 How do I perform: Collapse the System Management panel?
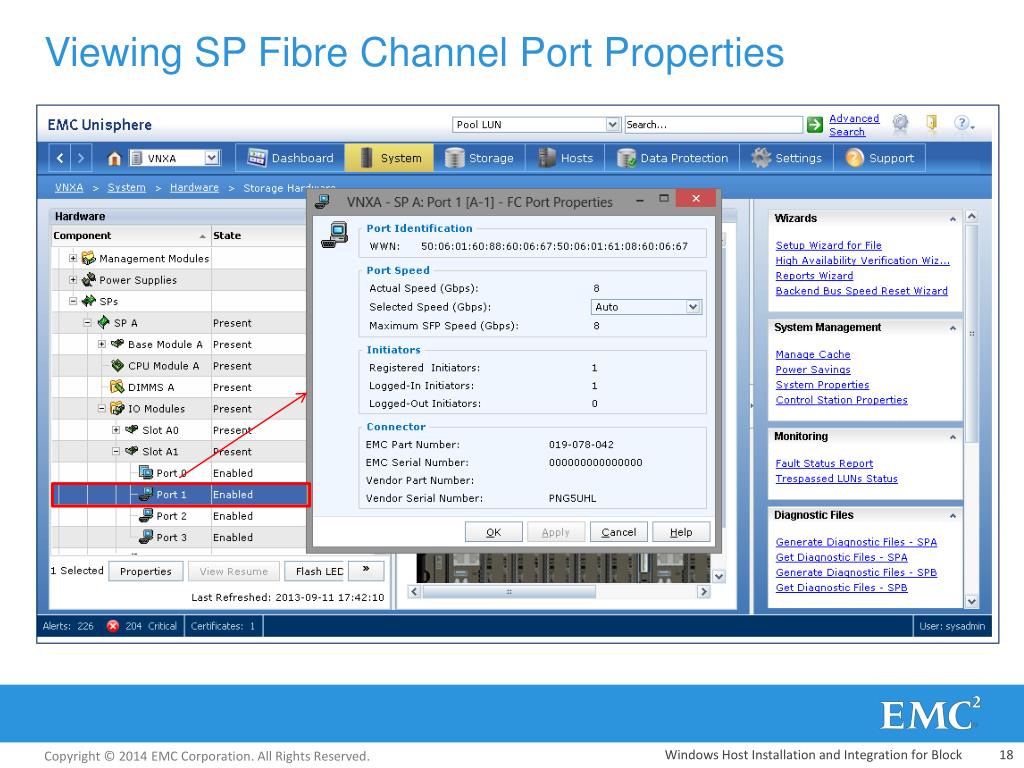(953, 328)
